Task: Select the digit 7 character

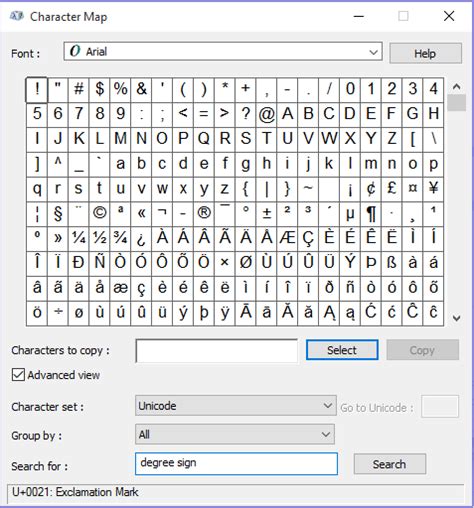Action: click(x=79, y=114)
